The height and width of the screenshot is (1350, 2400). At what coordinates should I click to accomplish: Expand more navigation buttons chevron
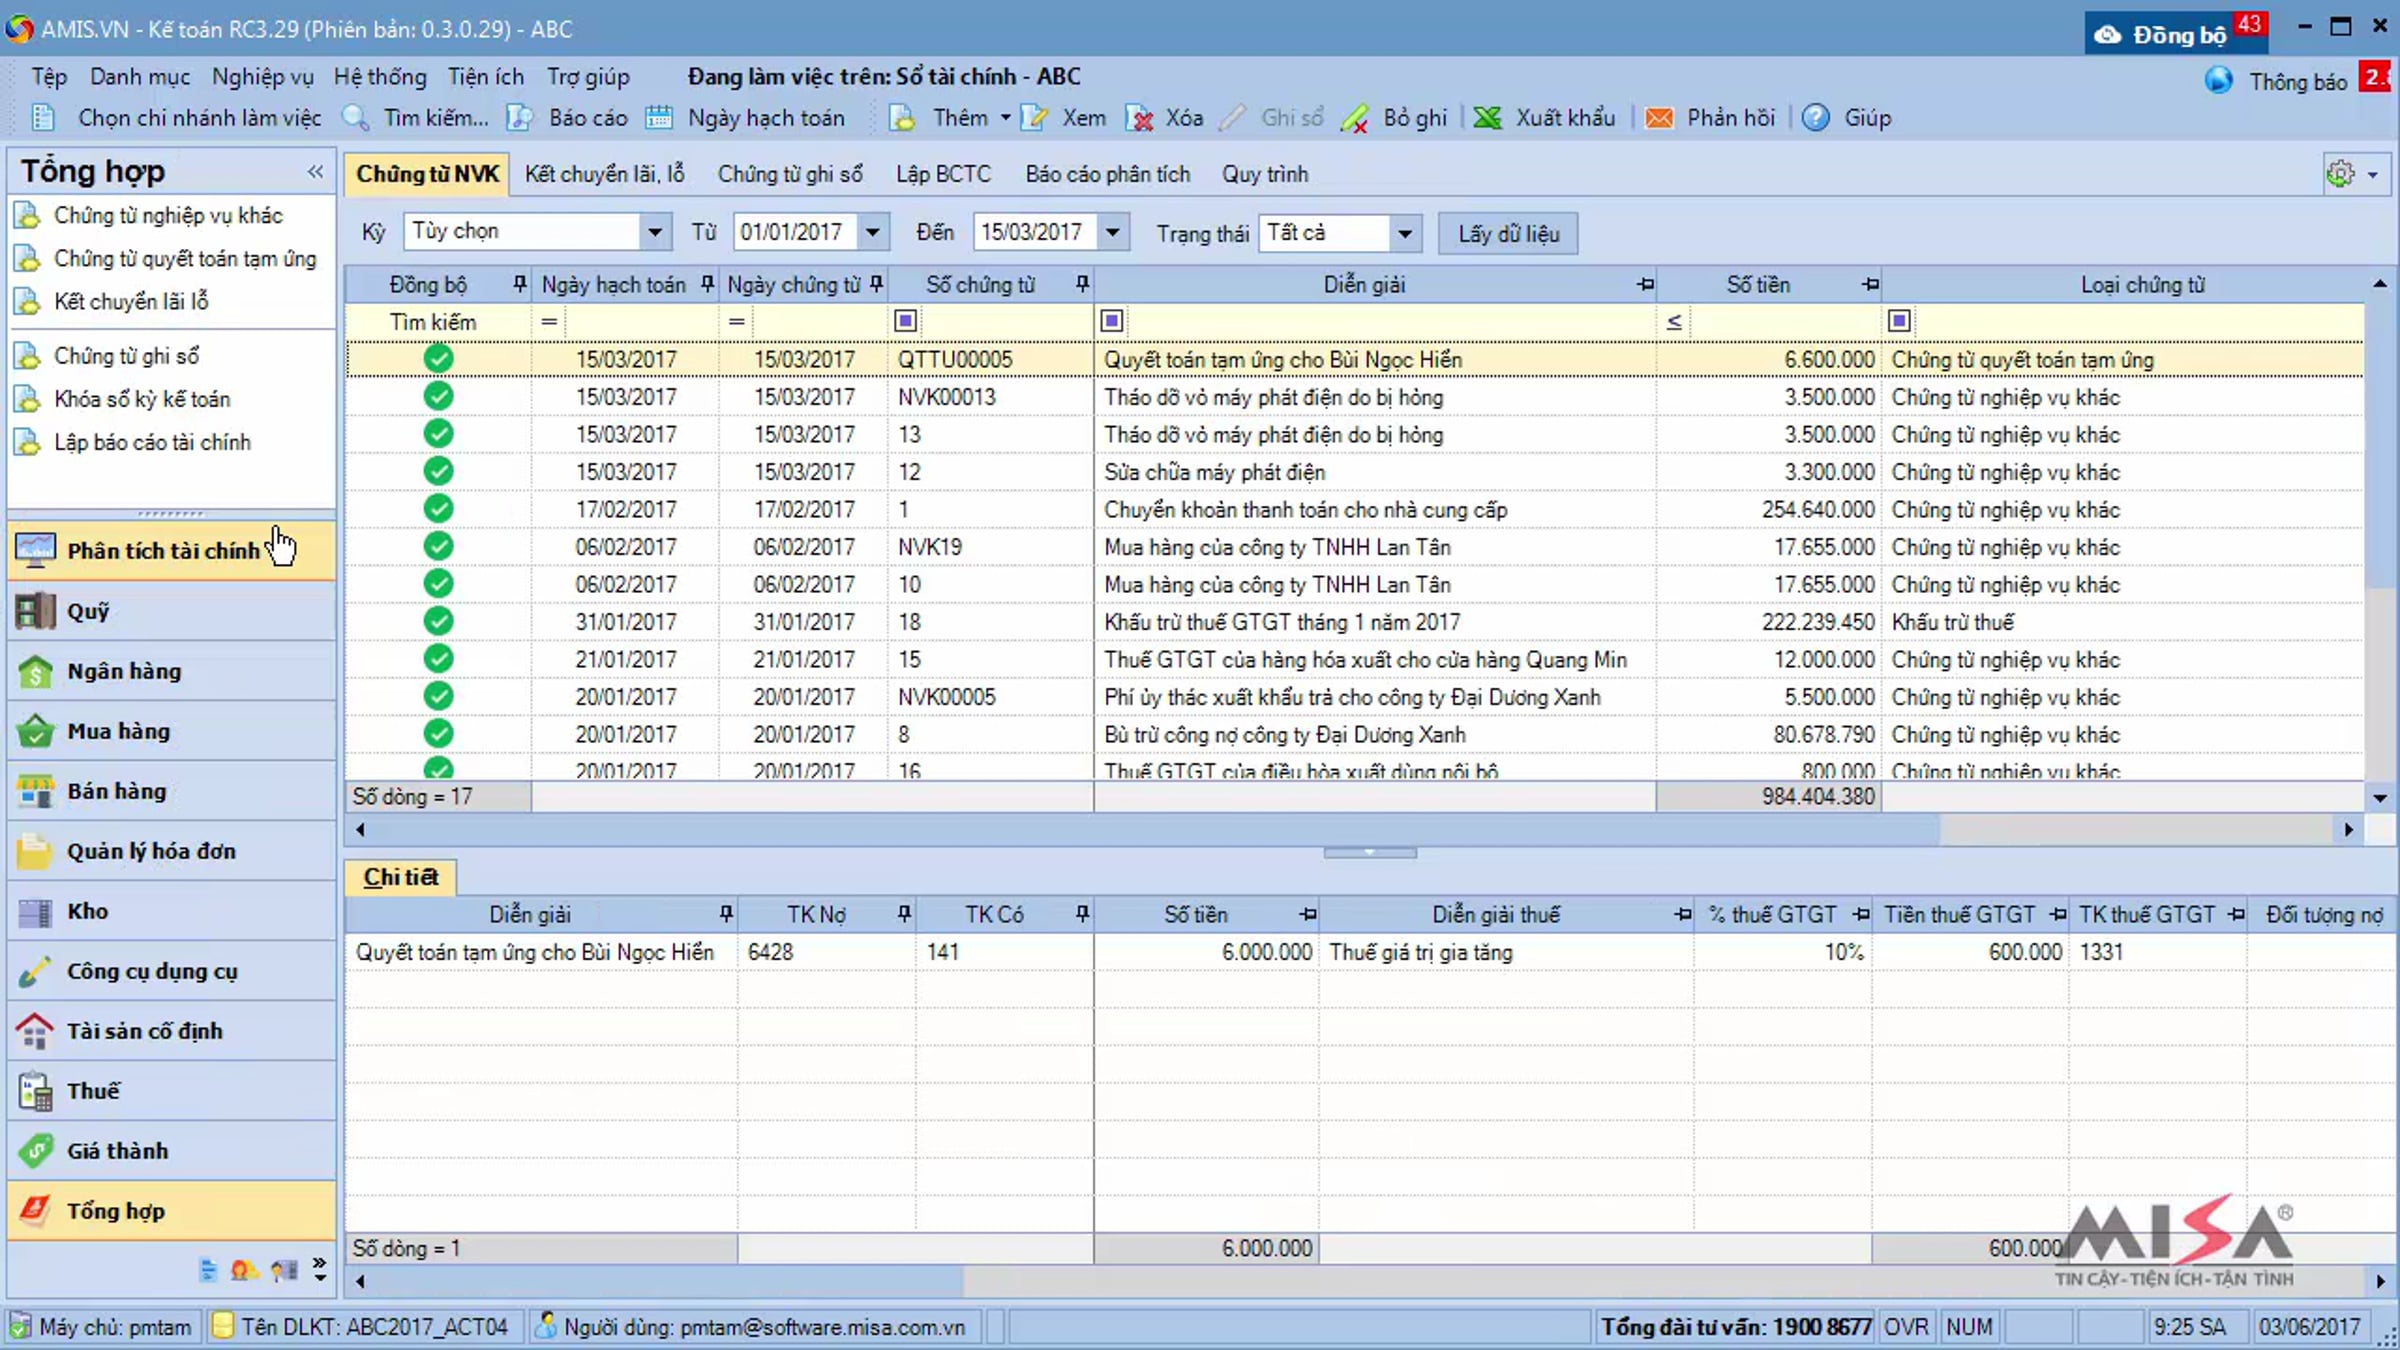pyautogui.click(x=319, y=1269)
